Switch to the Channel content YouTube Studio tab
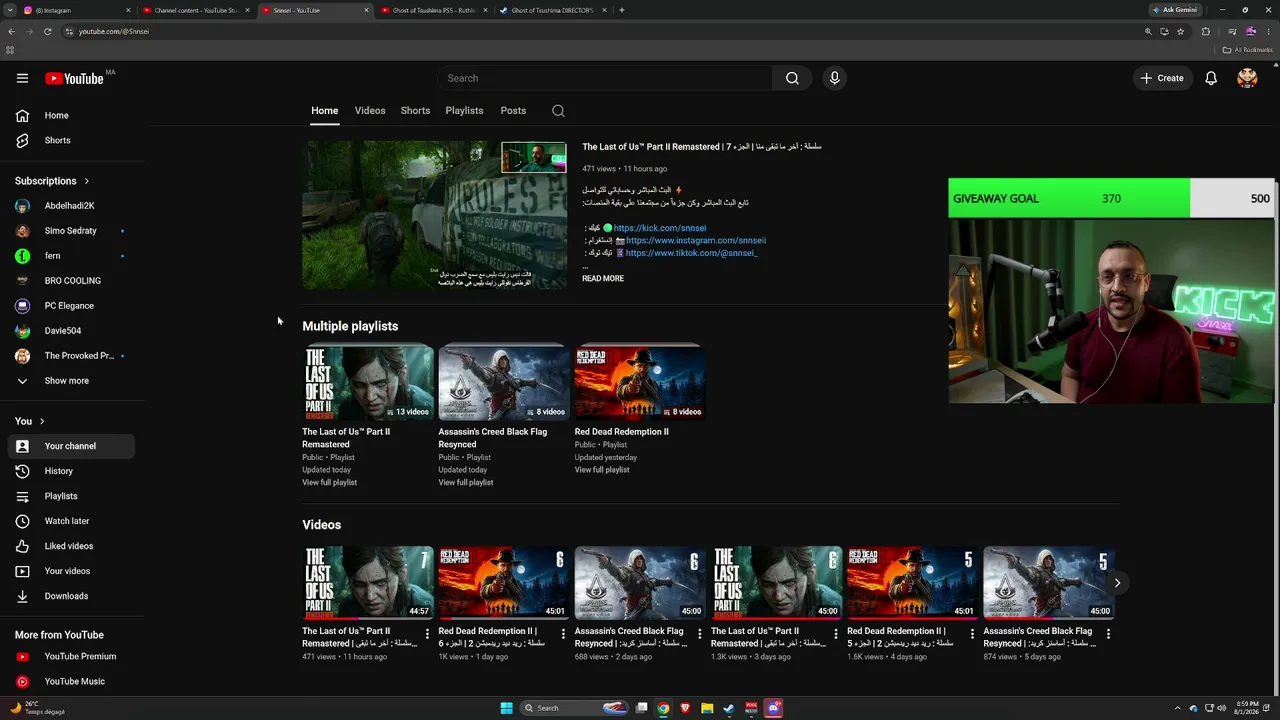 coord(196,10)
